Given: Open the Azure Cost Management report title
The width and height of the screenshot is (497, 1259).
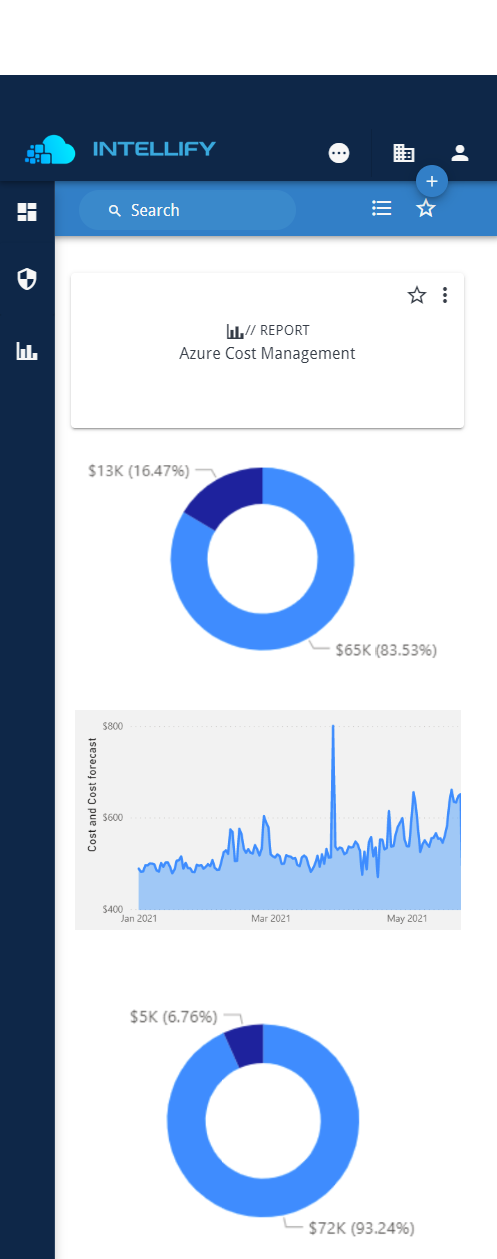Looking at the screenshot, I should click(267, 353).
